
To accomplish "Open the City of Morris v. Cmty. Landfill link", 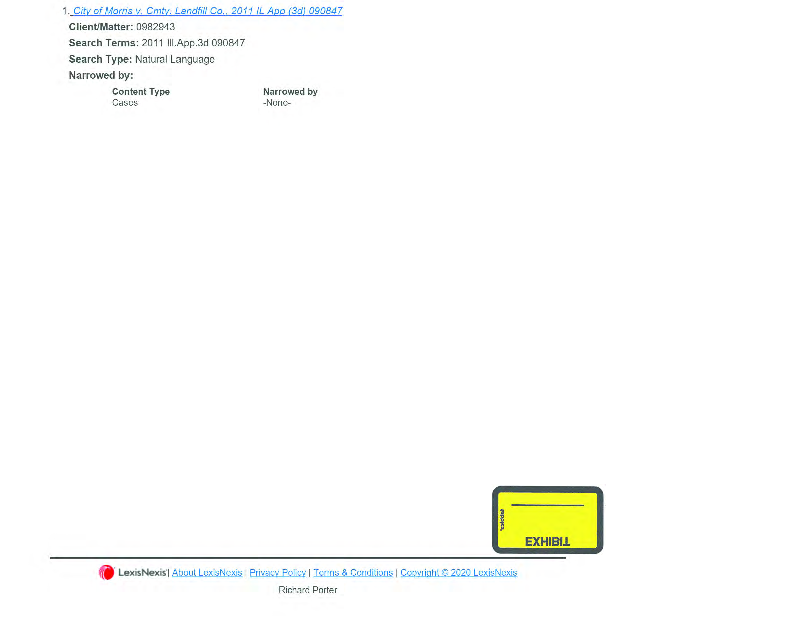I will click(207, 11).
